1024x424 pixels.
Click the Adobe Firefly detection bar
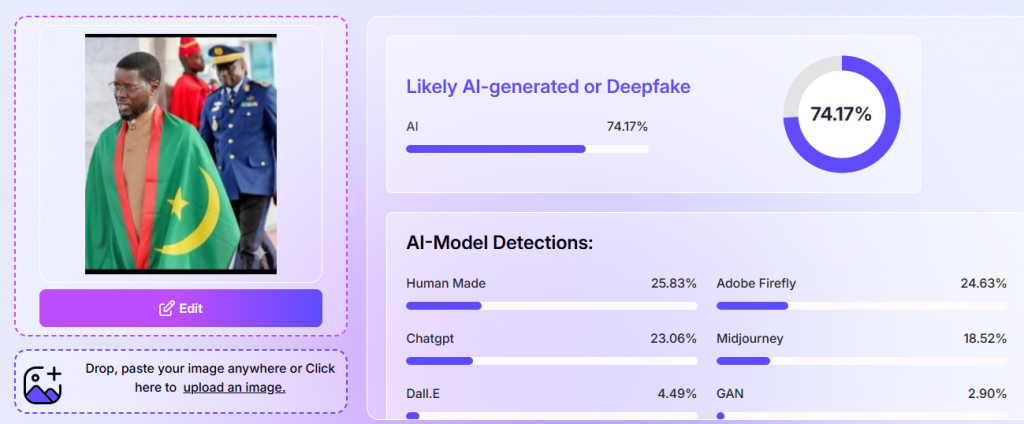pyautogui.click(x=861, y=305)
